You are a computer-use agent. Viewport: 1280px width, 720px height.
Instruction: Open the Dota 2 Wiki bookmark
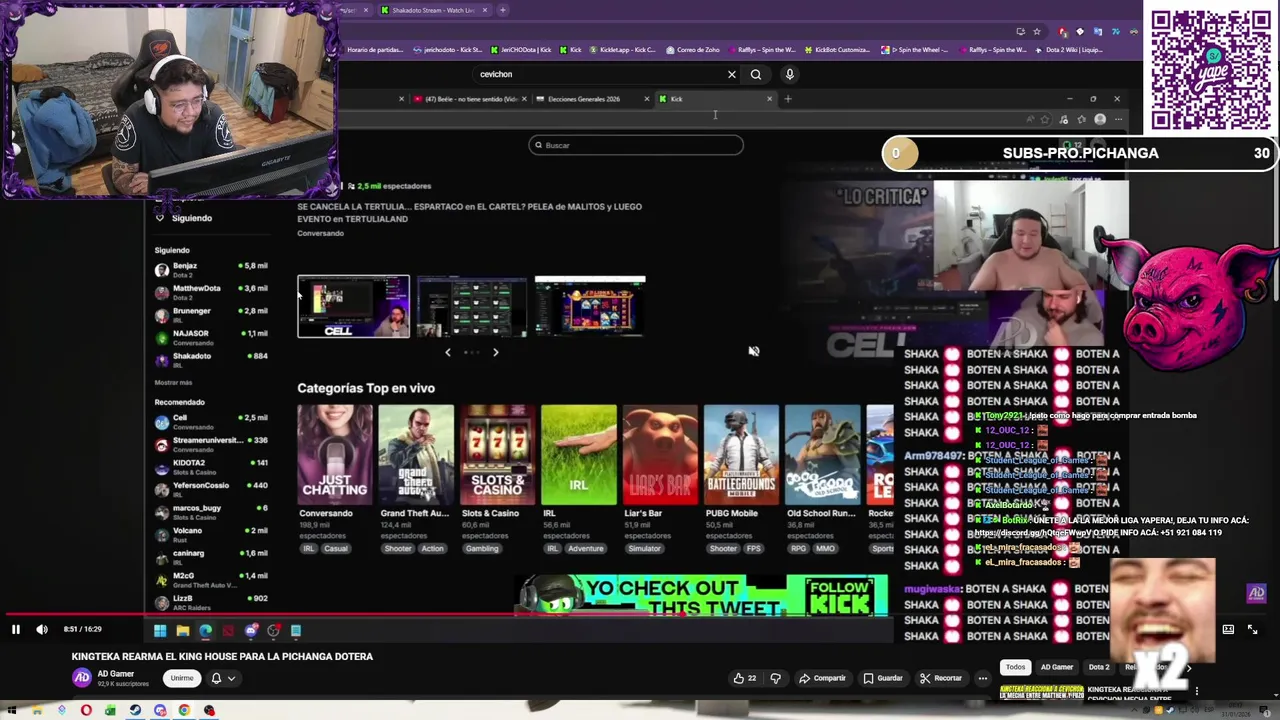click(1068, 49)
